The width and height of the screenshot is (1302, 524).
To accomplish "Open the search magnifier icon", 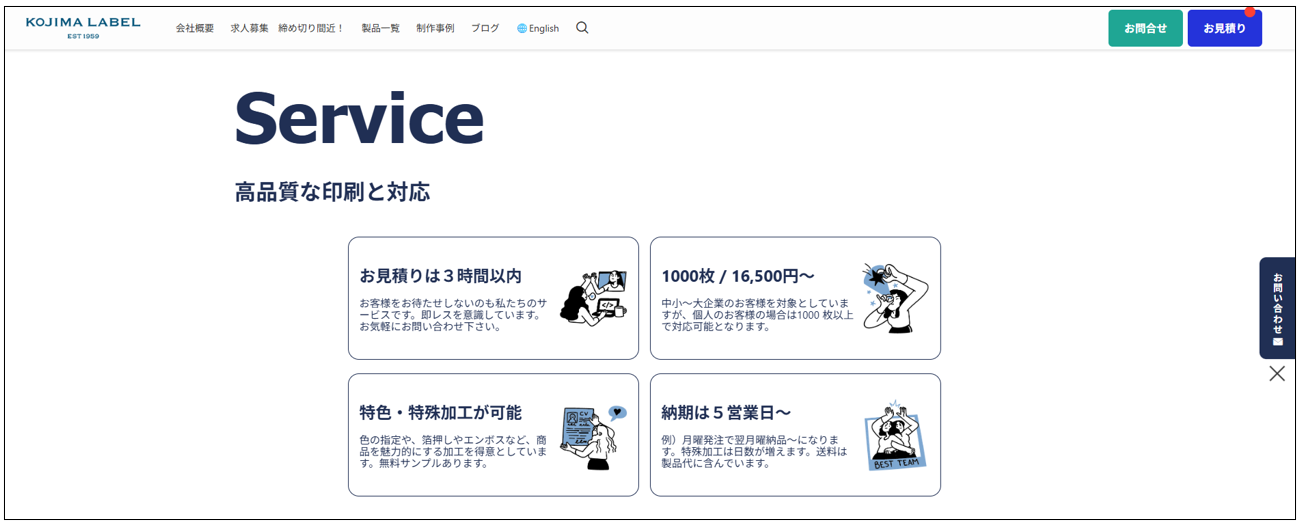I will (x=582, y=28).
